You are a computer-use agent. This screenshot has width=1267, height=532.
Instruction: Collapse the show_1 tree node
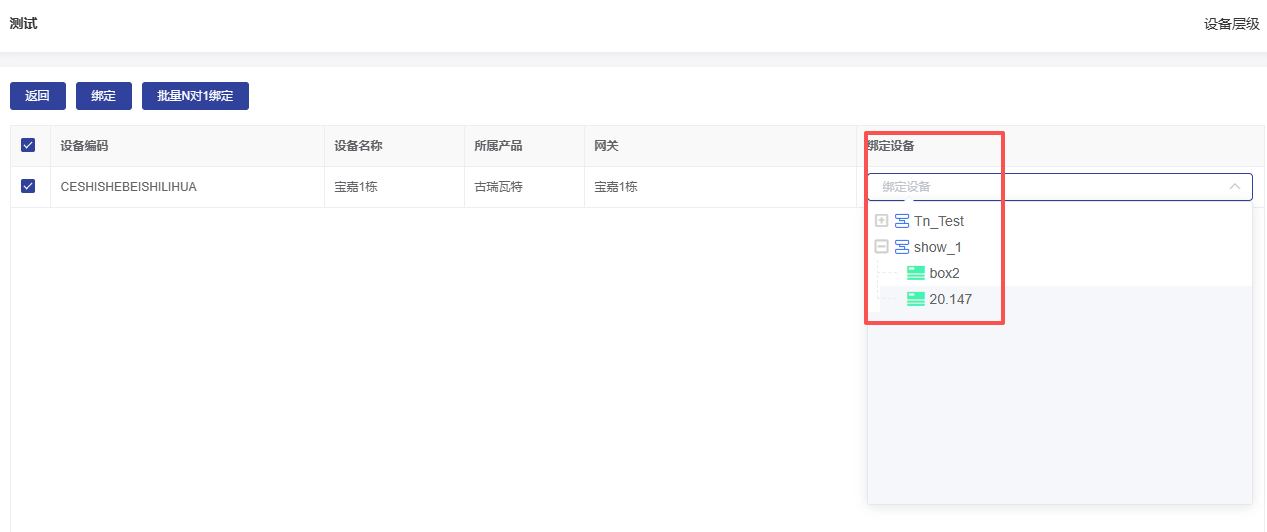coord(881,247)
